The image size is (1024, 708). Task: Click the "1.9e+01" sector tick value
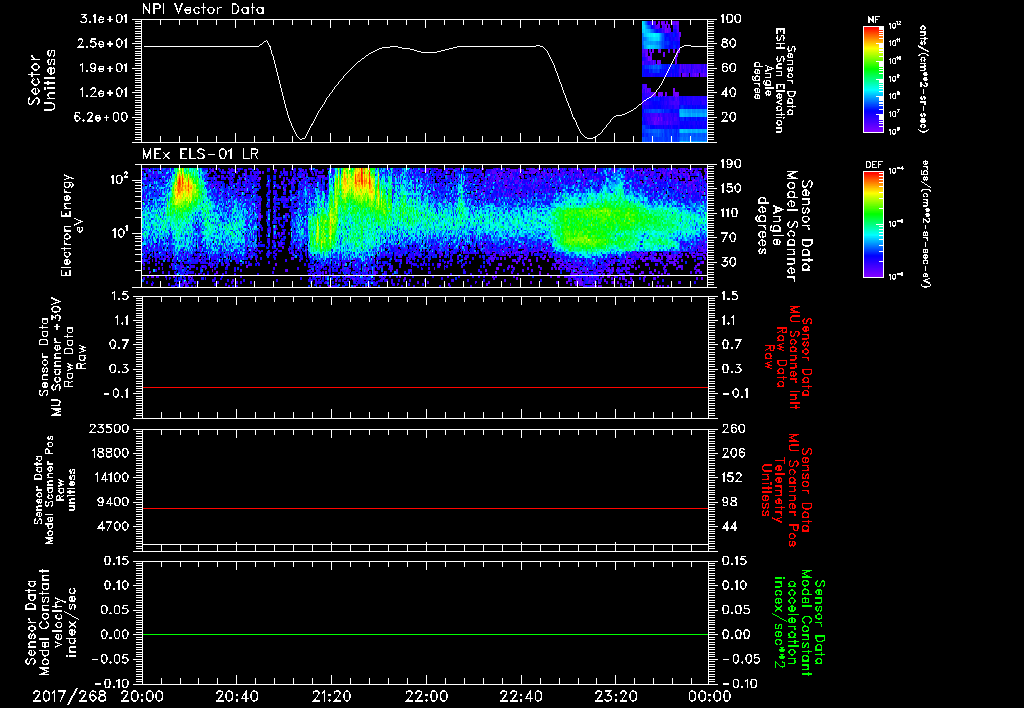click(104, 68)
